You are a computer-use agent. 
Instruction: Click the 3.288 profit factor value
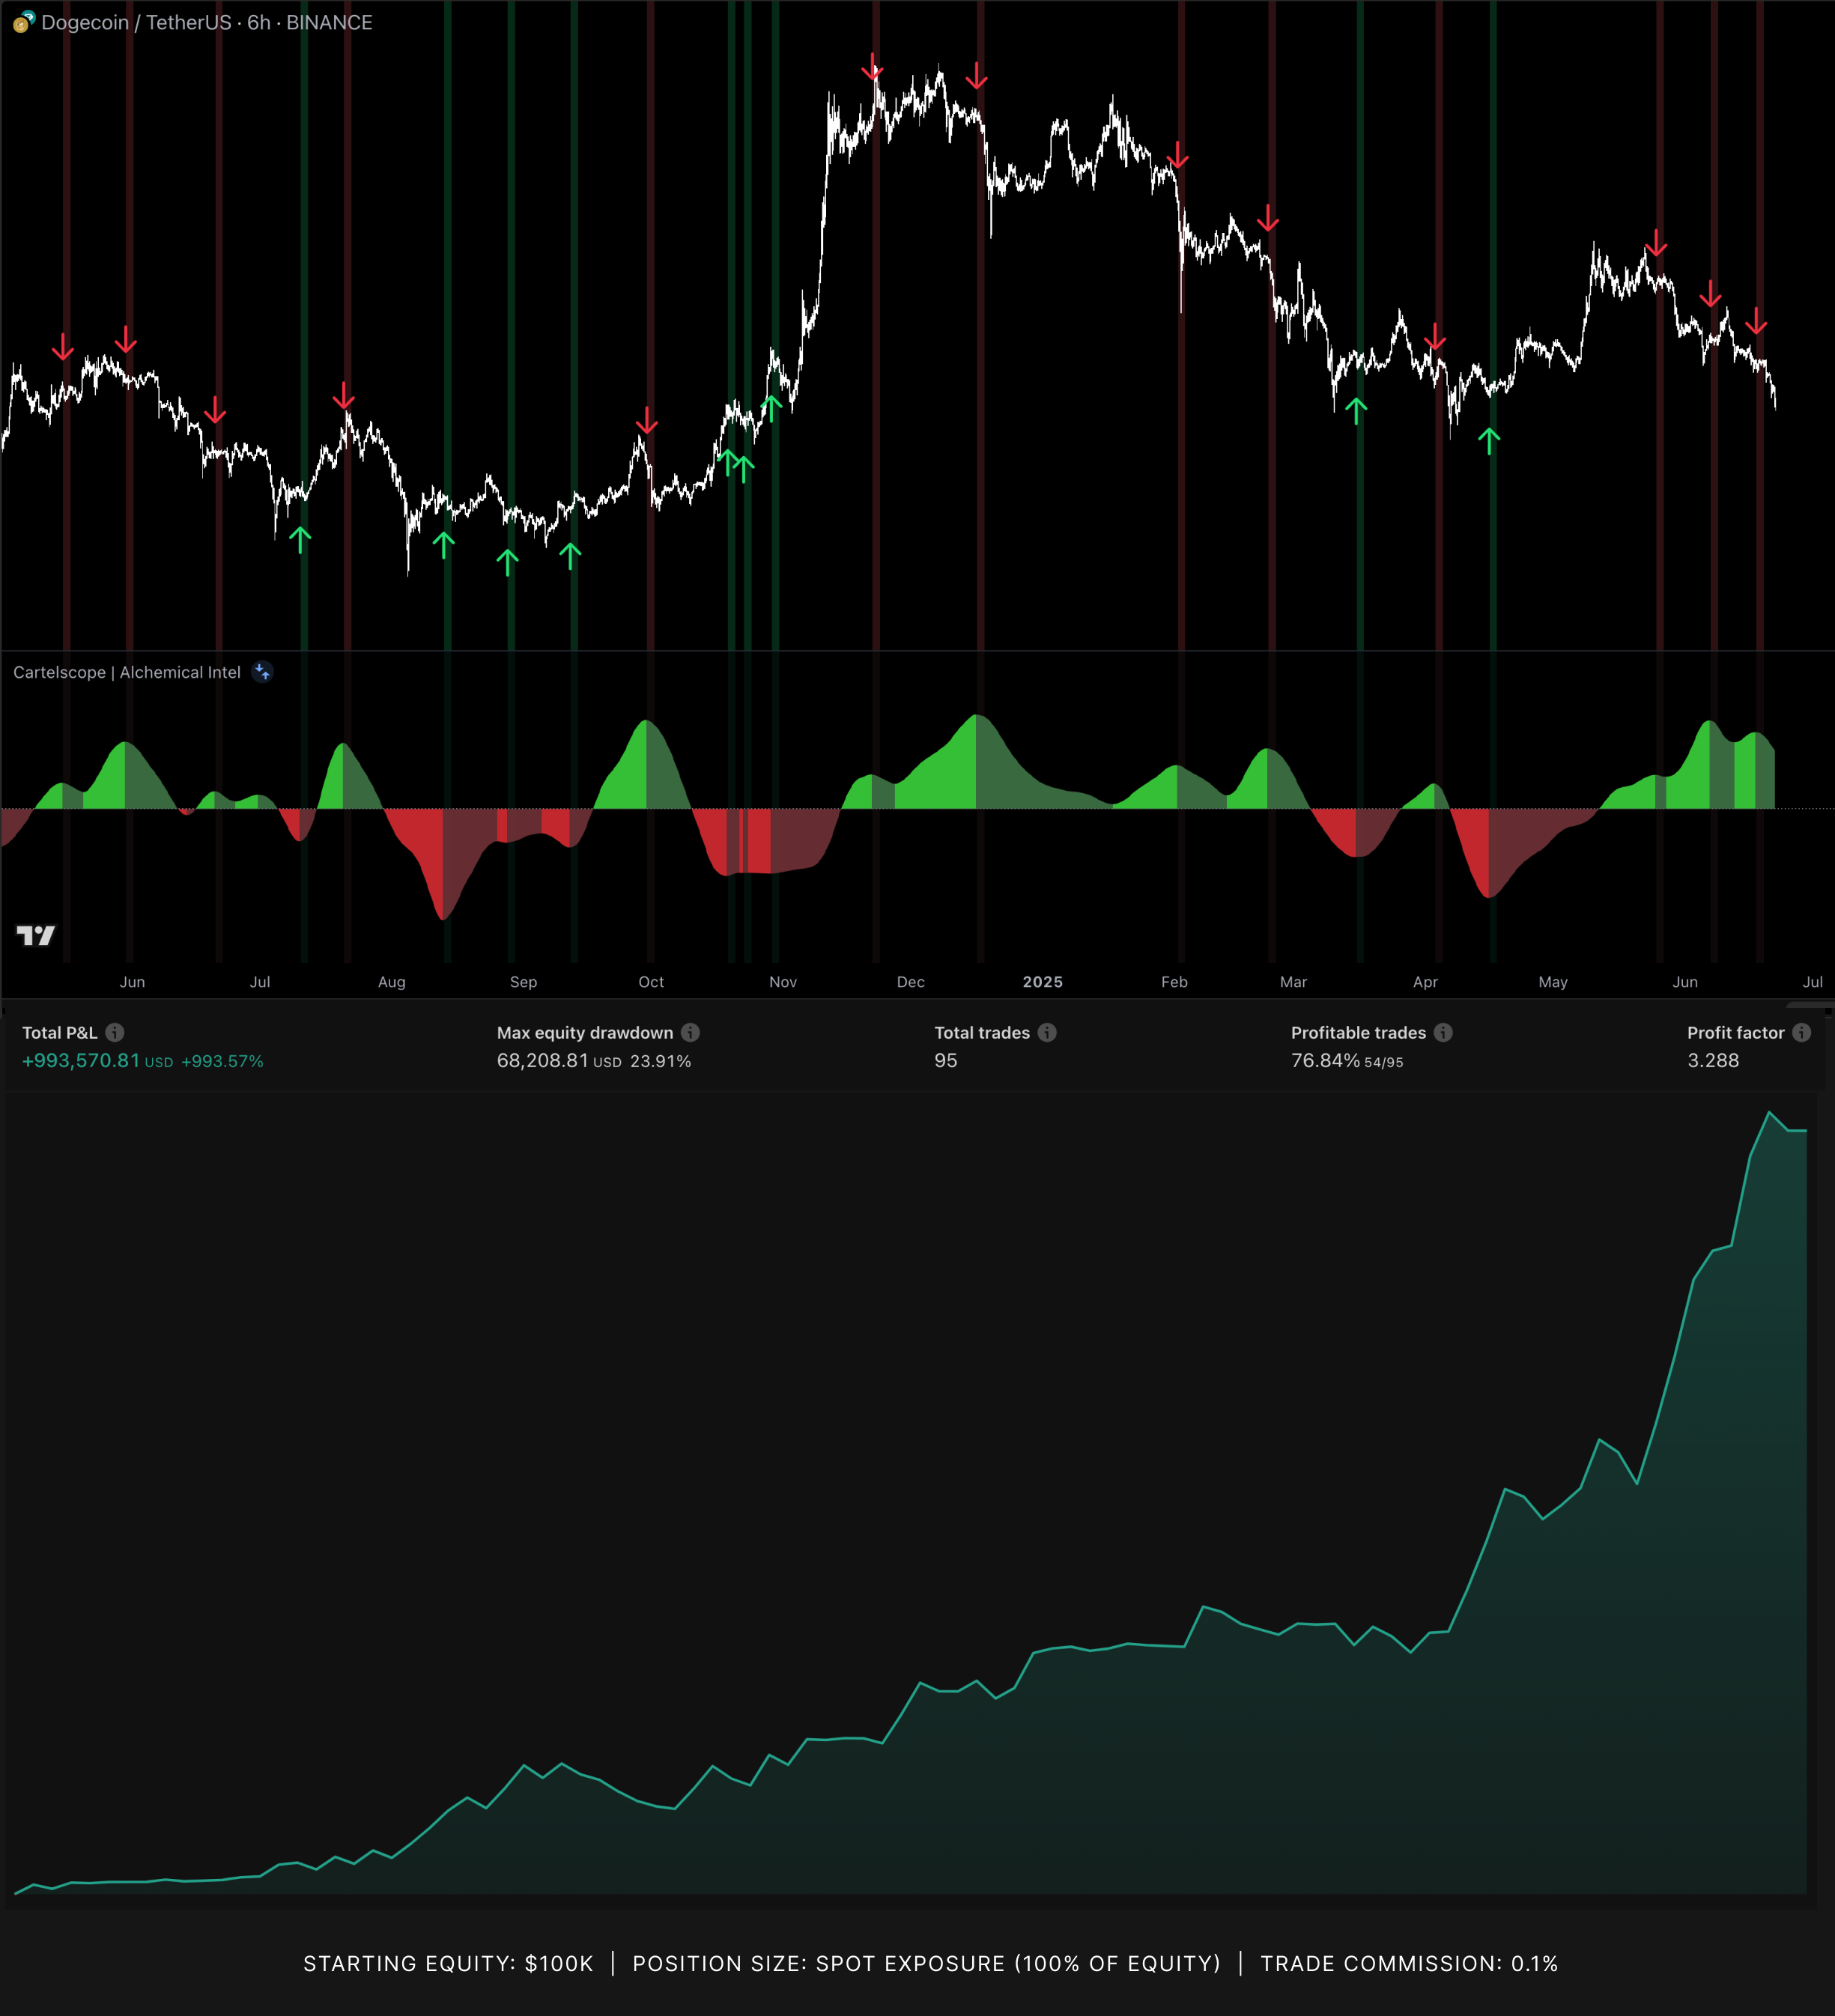coord(1713,1061)
